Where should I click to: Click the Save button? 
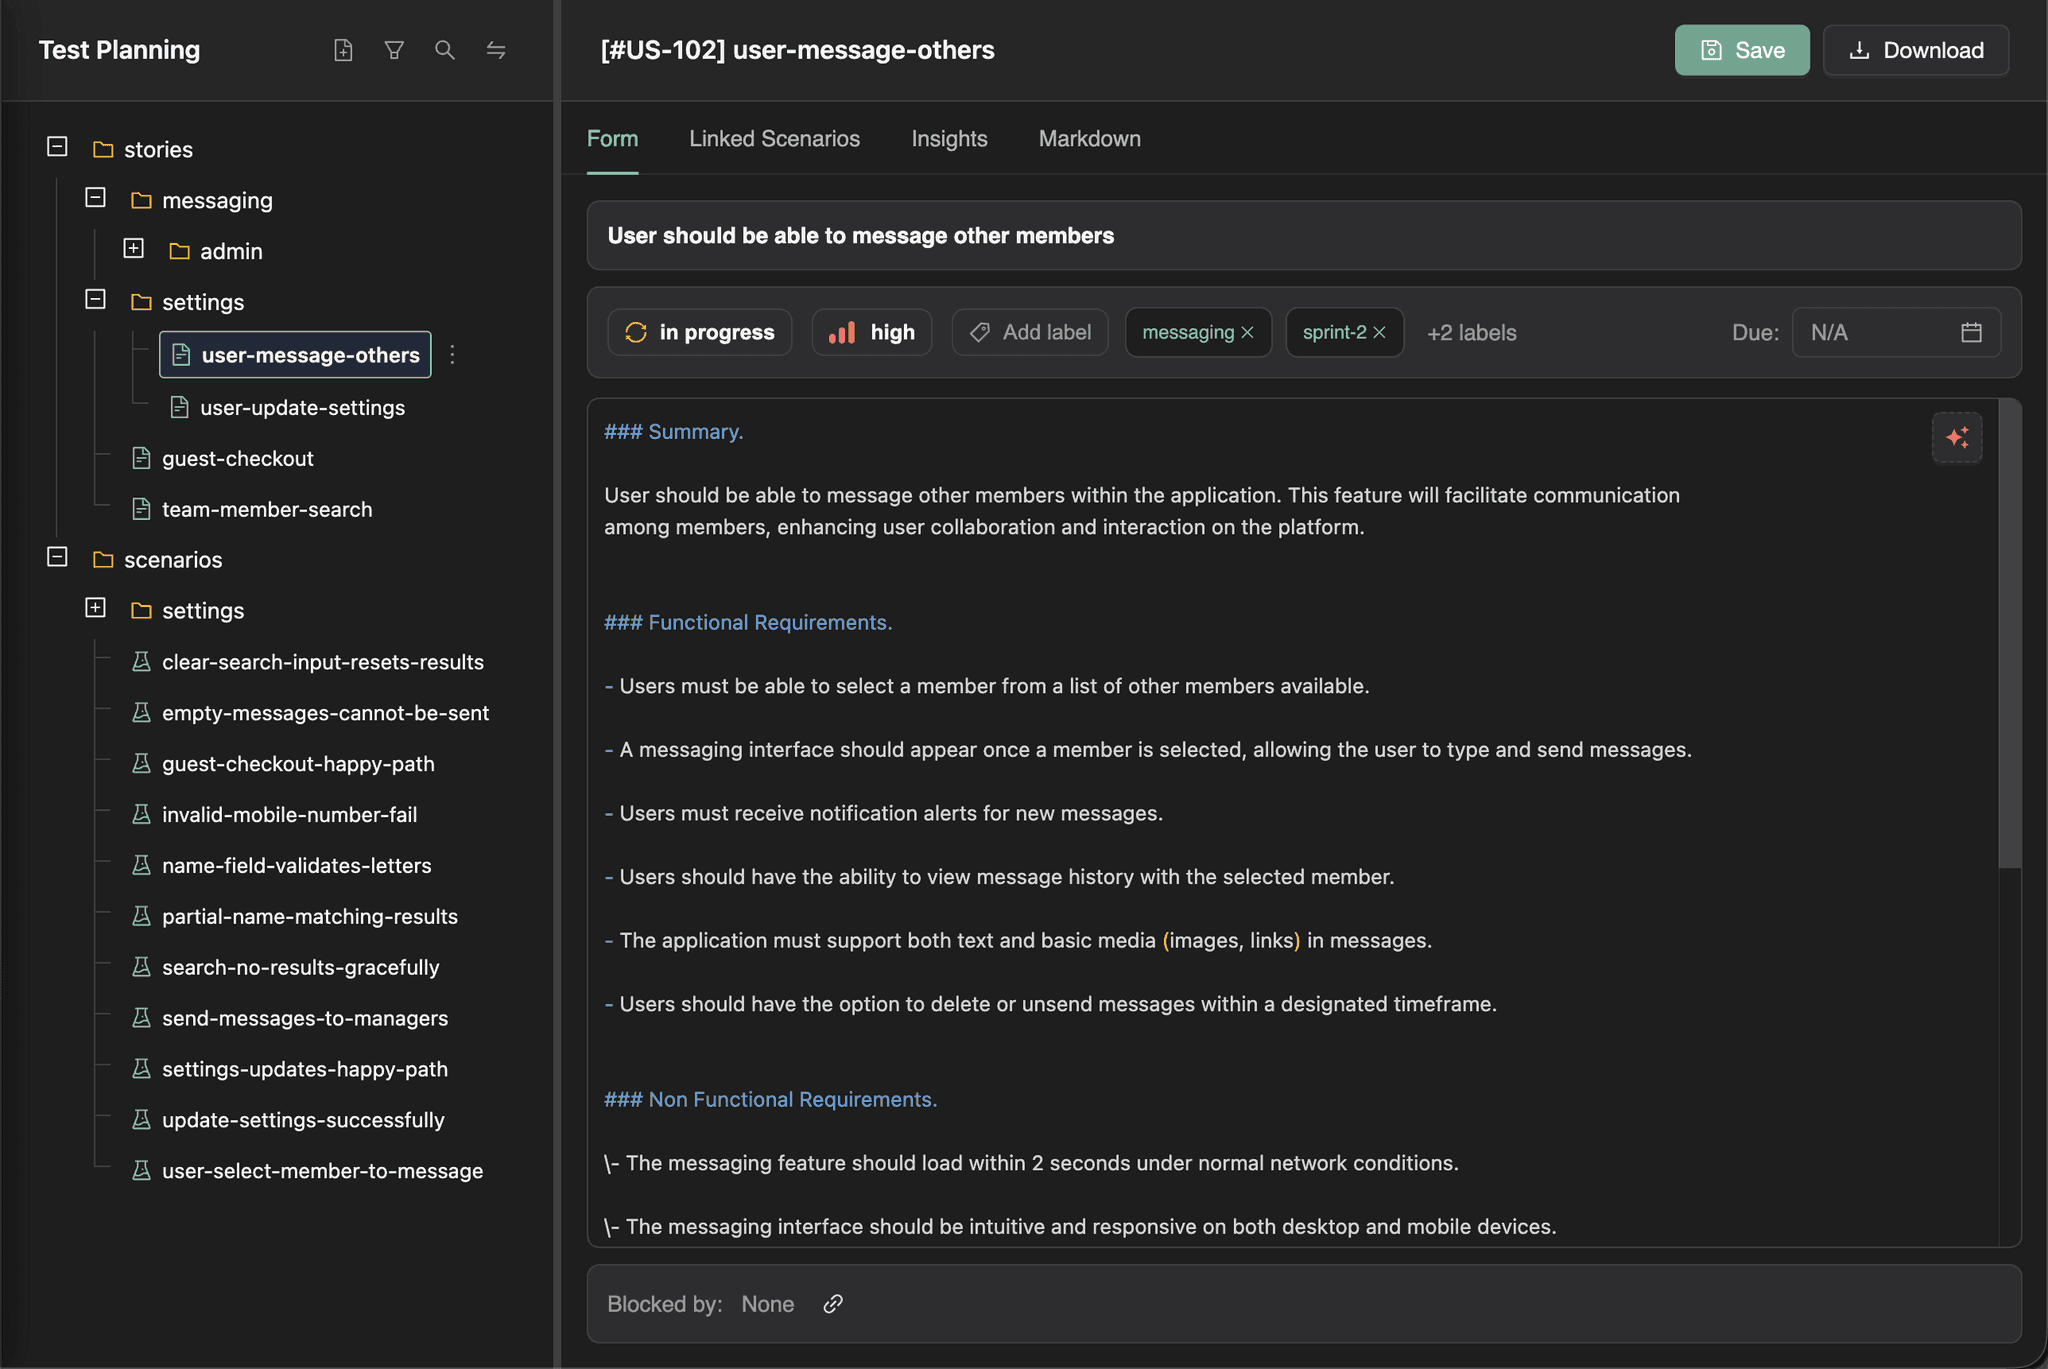(x=1741, y=50)
